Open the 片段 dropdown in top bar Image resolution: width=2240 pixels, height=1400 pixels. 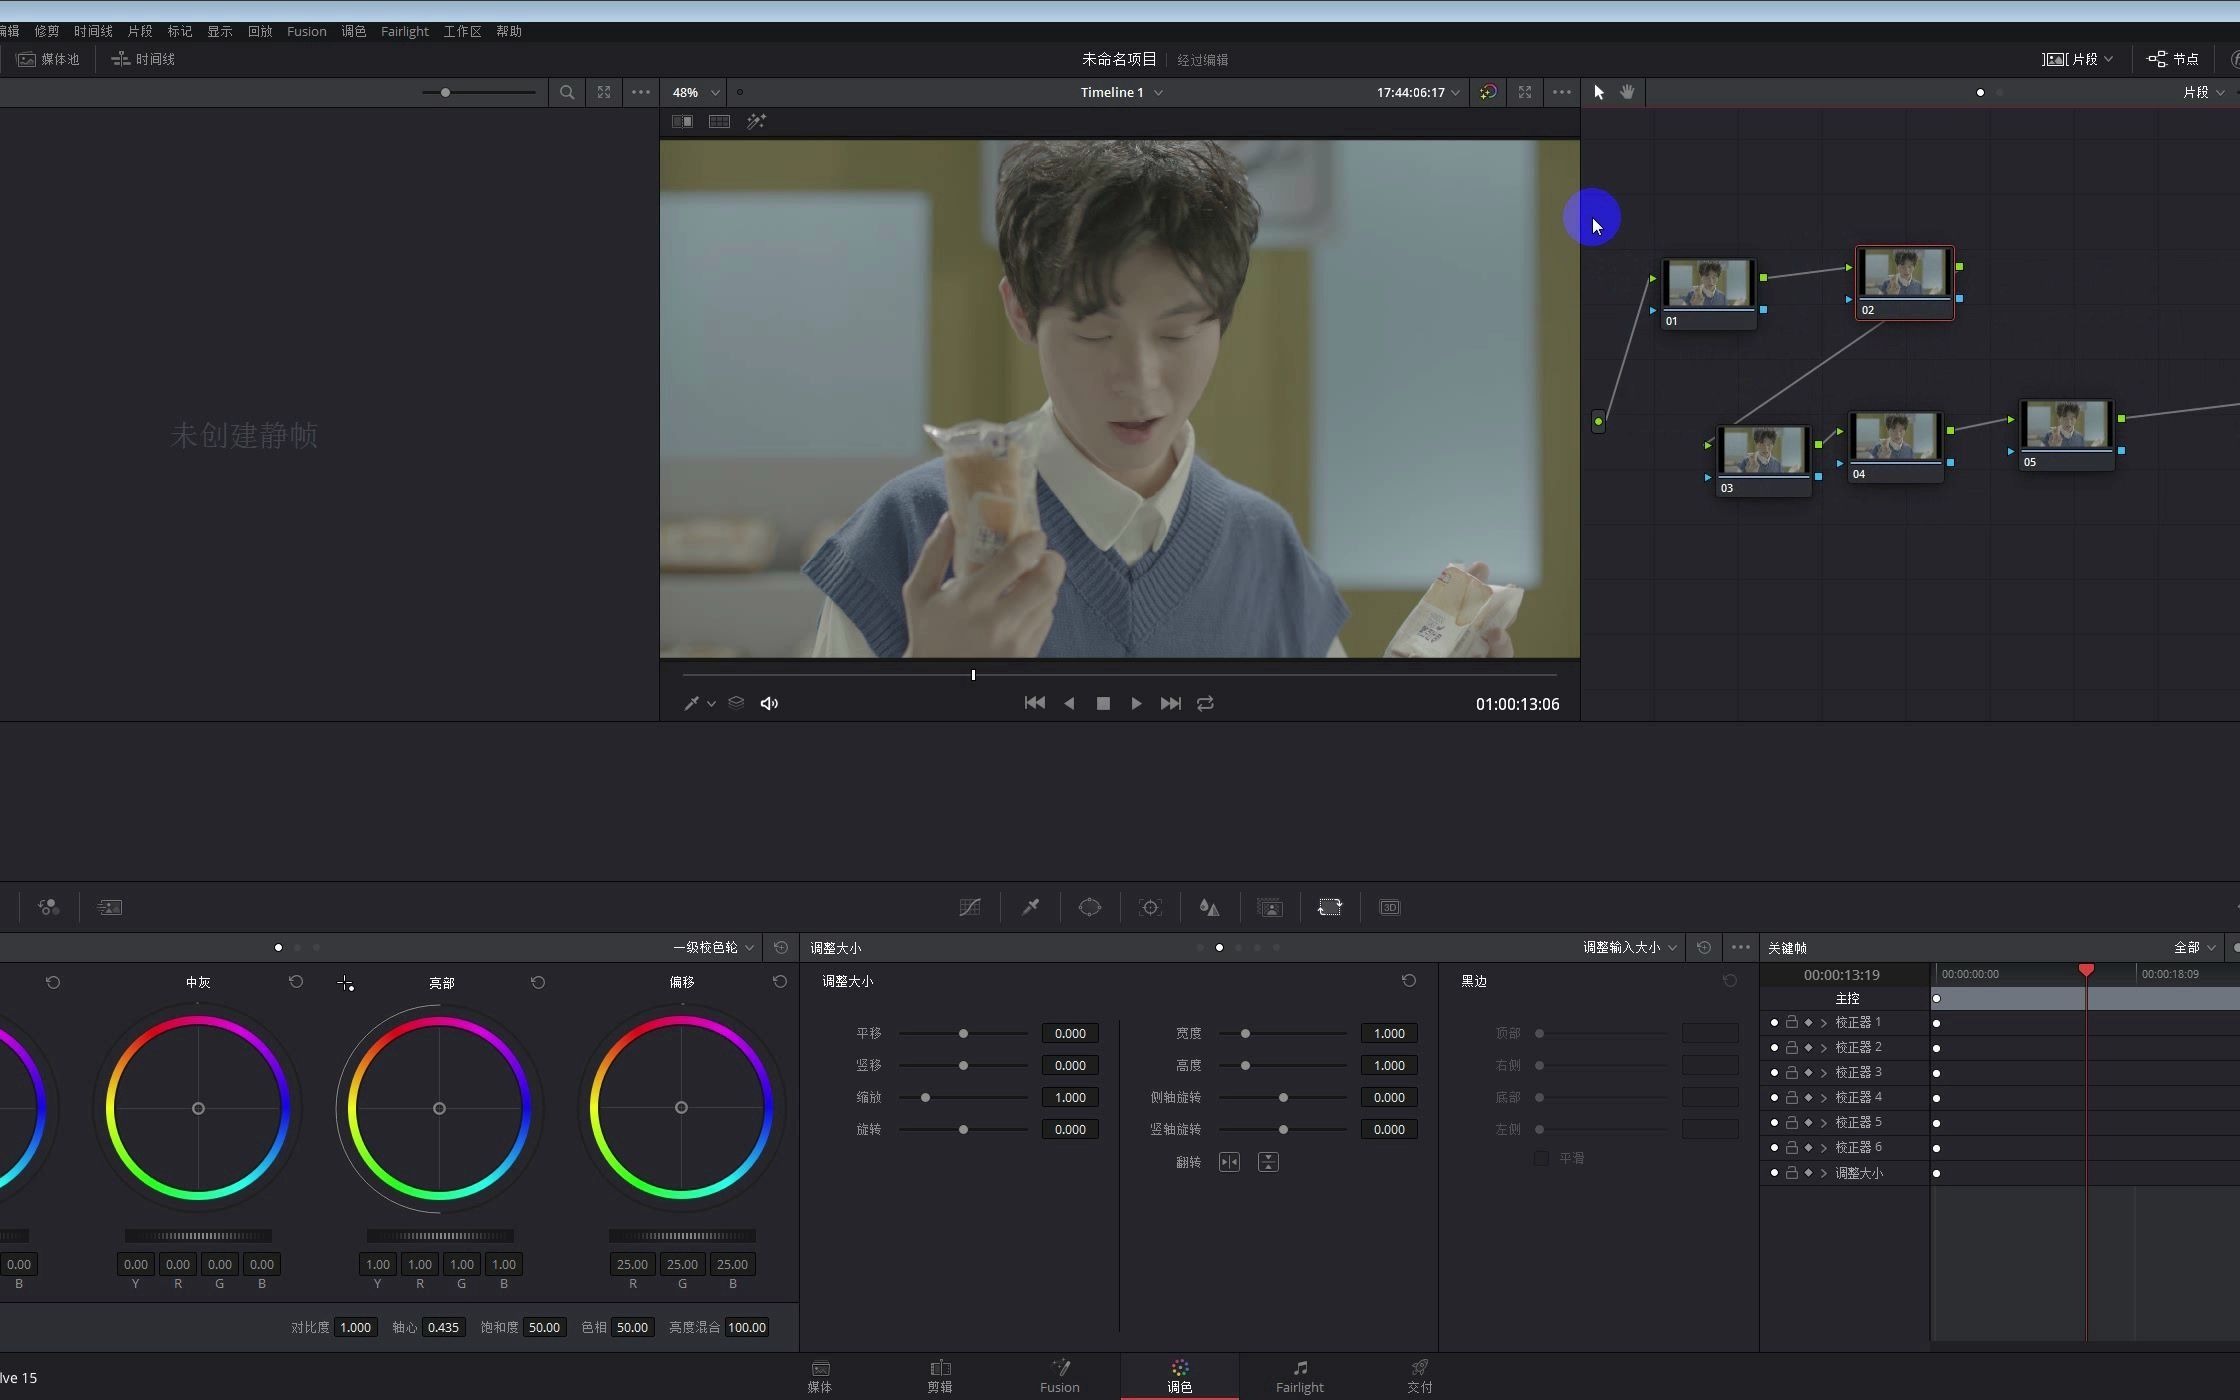2077,59
